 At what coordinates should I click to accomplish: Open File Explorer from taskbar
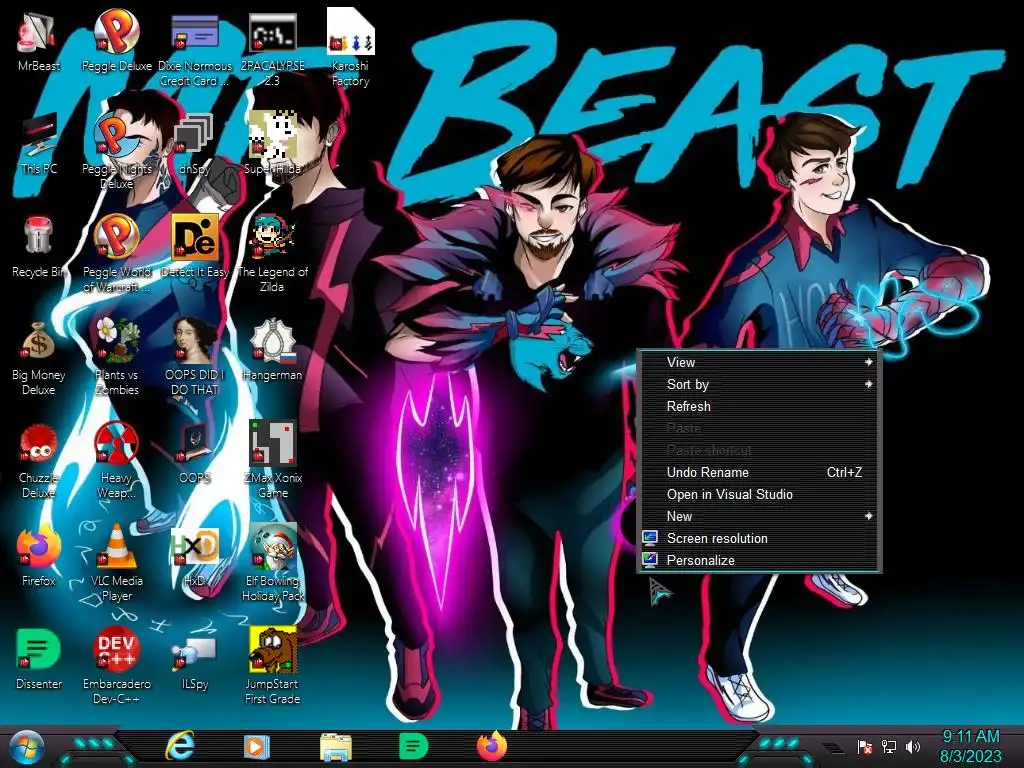point(336,747)
